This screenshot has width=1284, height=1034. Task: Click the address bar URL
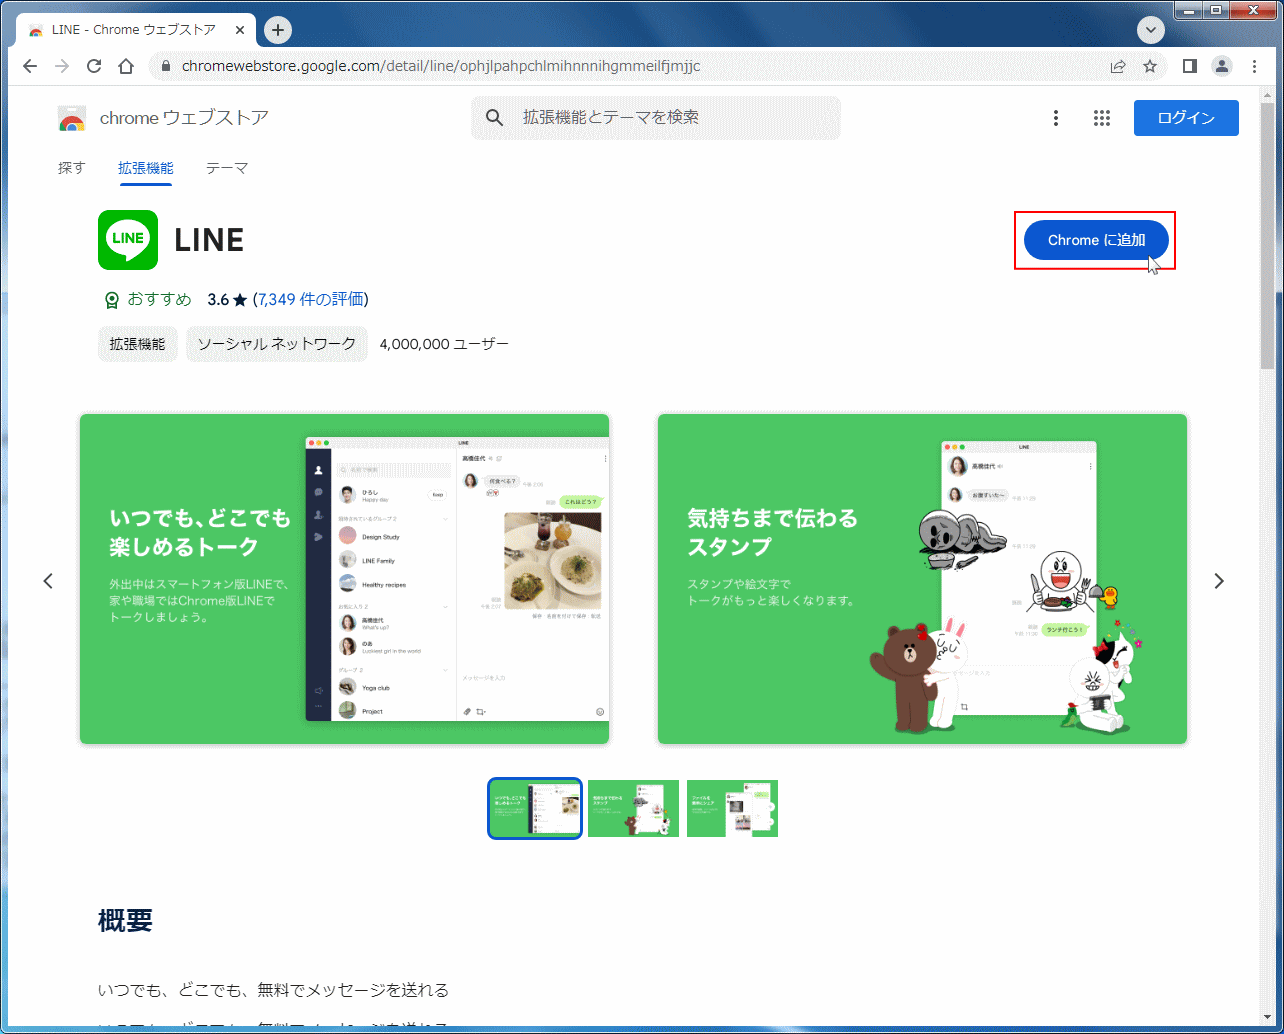coord(441,66)
